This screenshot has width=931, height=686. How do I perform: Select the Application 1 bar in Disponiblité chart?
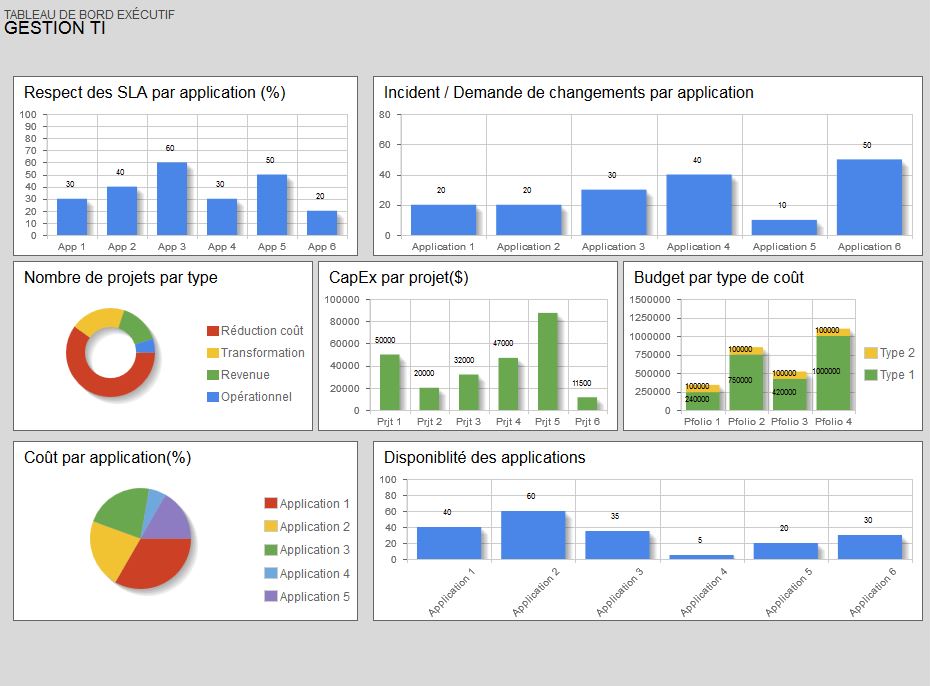coord(449,543)
